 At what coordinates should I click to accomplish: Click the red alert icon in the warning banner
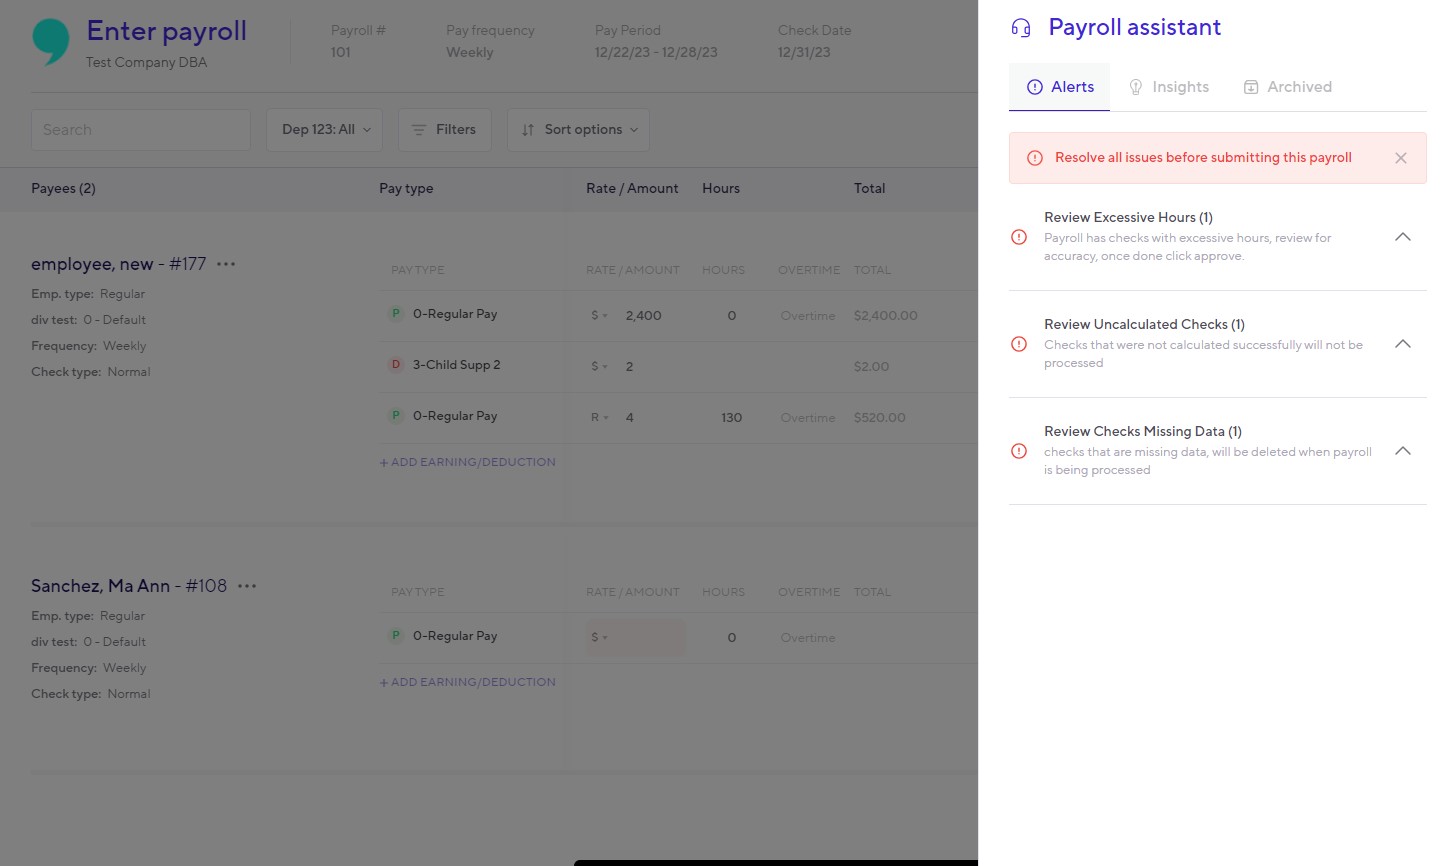tap(1035, 158)
